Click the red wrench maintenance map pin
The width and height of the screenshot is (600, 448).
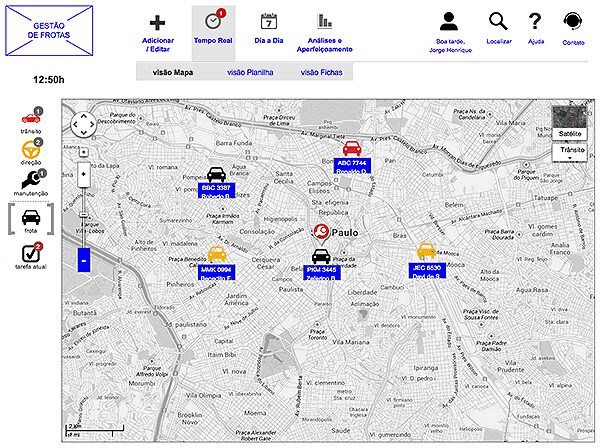[x=321, y=233]
